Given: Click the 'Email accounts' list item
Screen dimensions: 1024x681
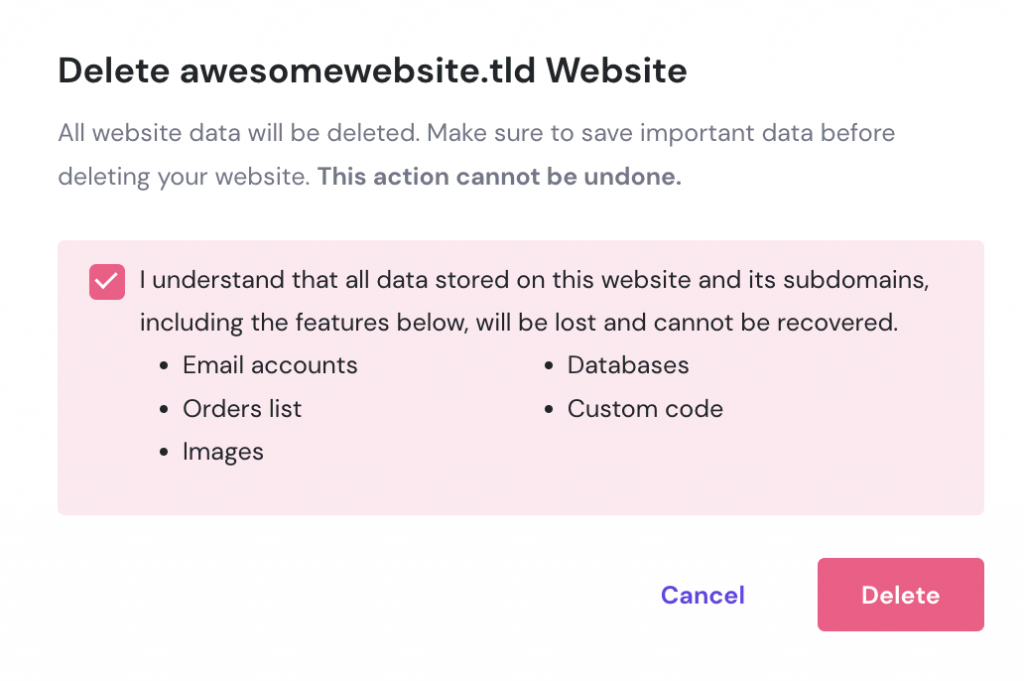Looking at the screenshot, I should (269, 365).
